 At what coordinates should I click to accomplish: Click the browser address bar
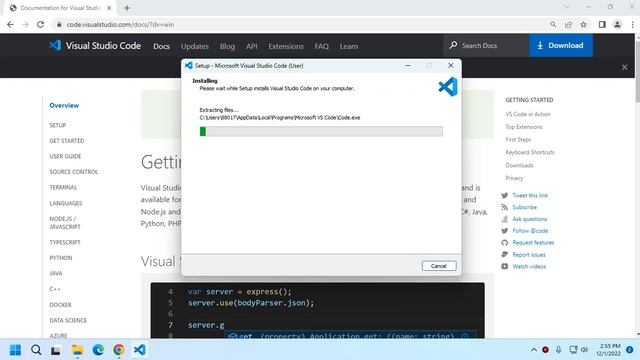click(302, 24)
